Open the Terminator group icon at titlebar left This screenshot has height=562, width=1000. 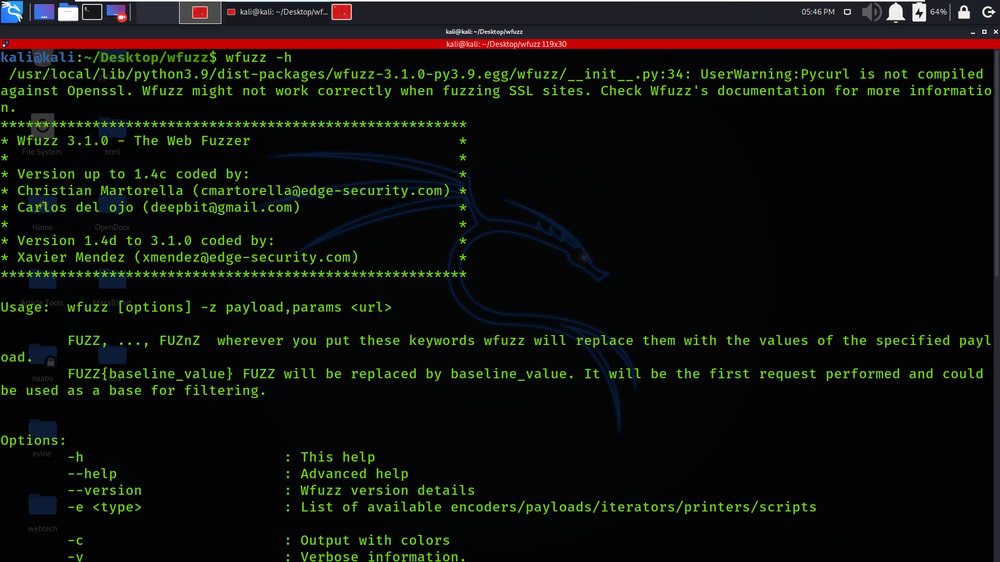click(5, 44)
